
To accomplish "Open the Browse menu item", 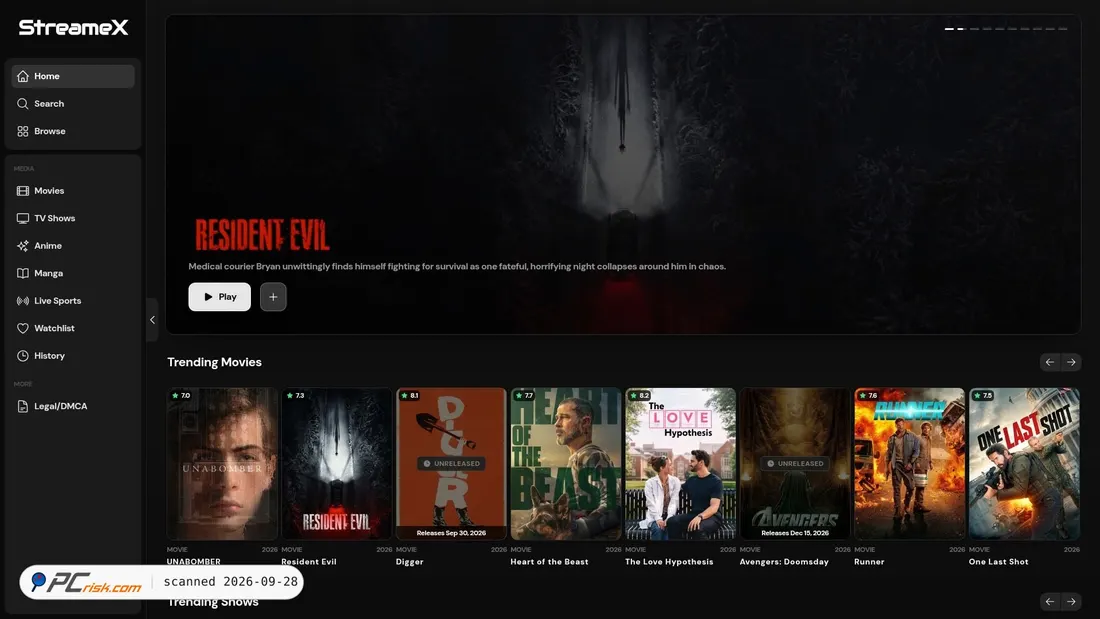I will [x=73, y=131].
